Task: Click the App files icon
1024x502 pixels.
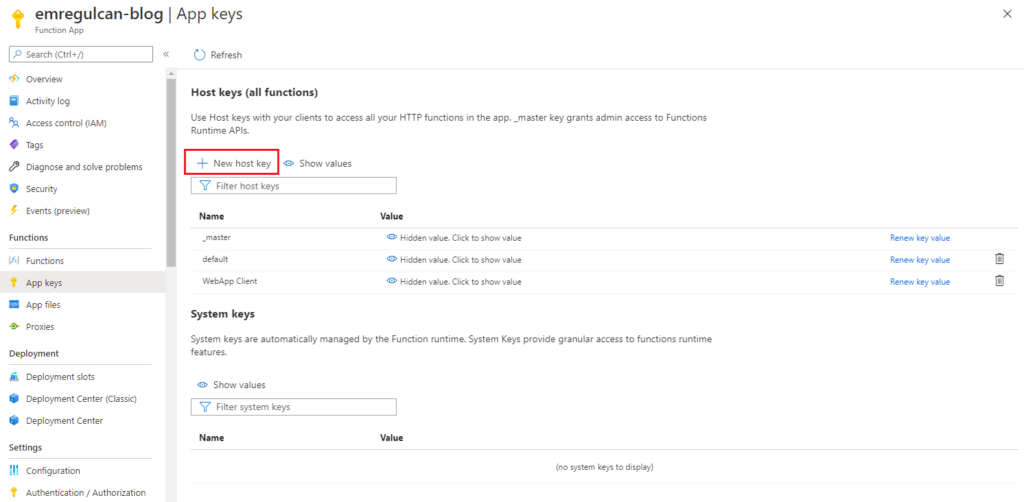Action: pyautogui.click(x=14, y=305)
